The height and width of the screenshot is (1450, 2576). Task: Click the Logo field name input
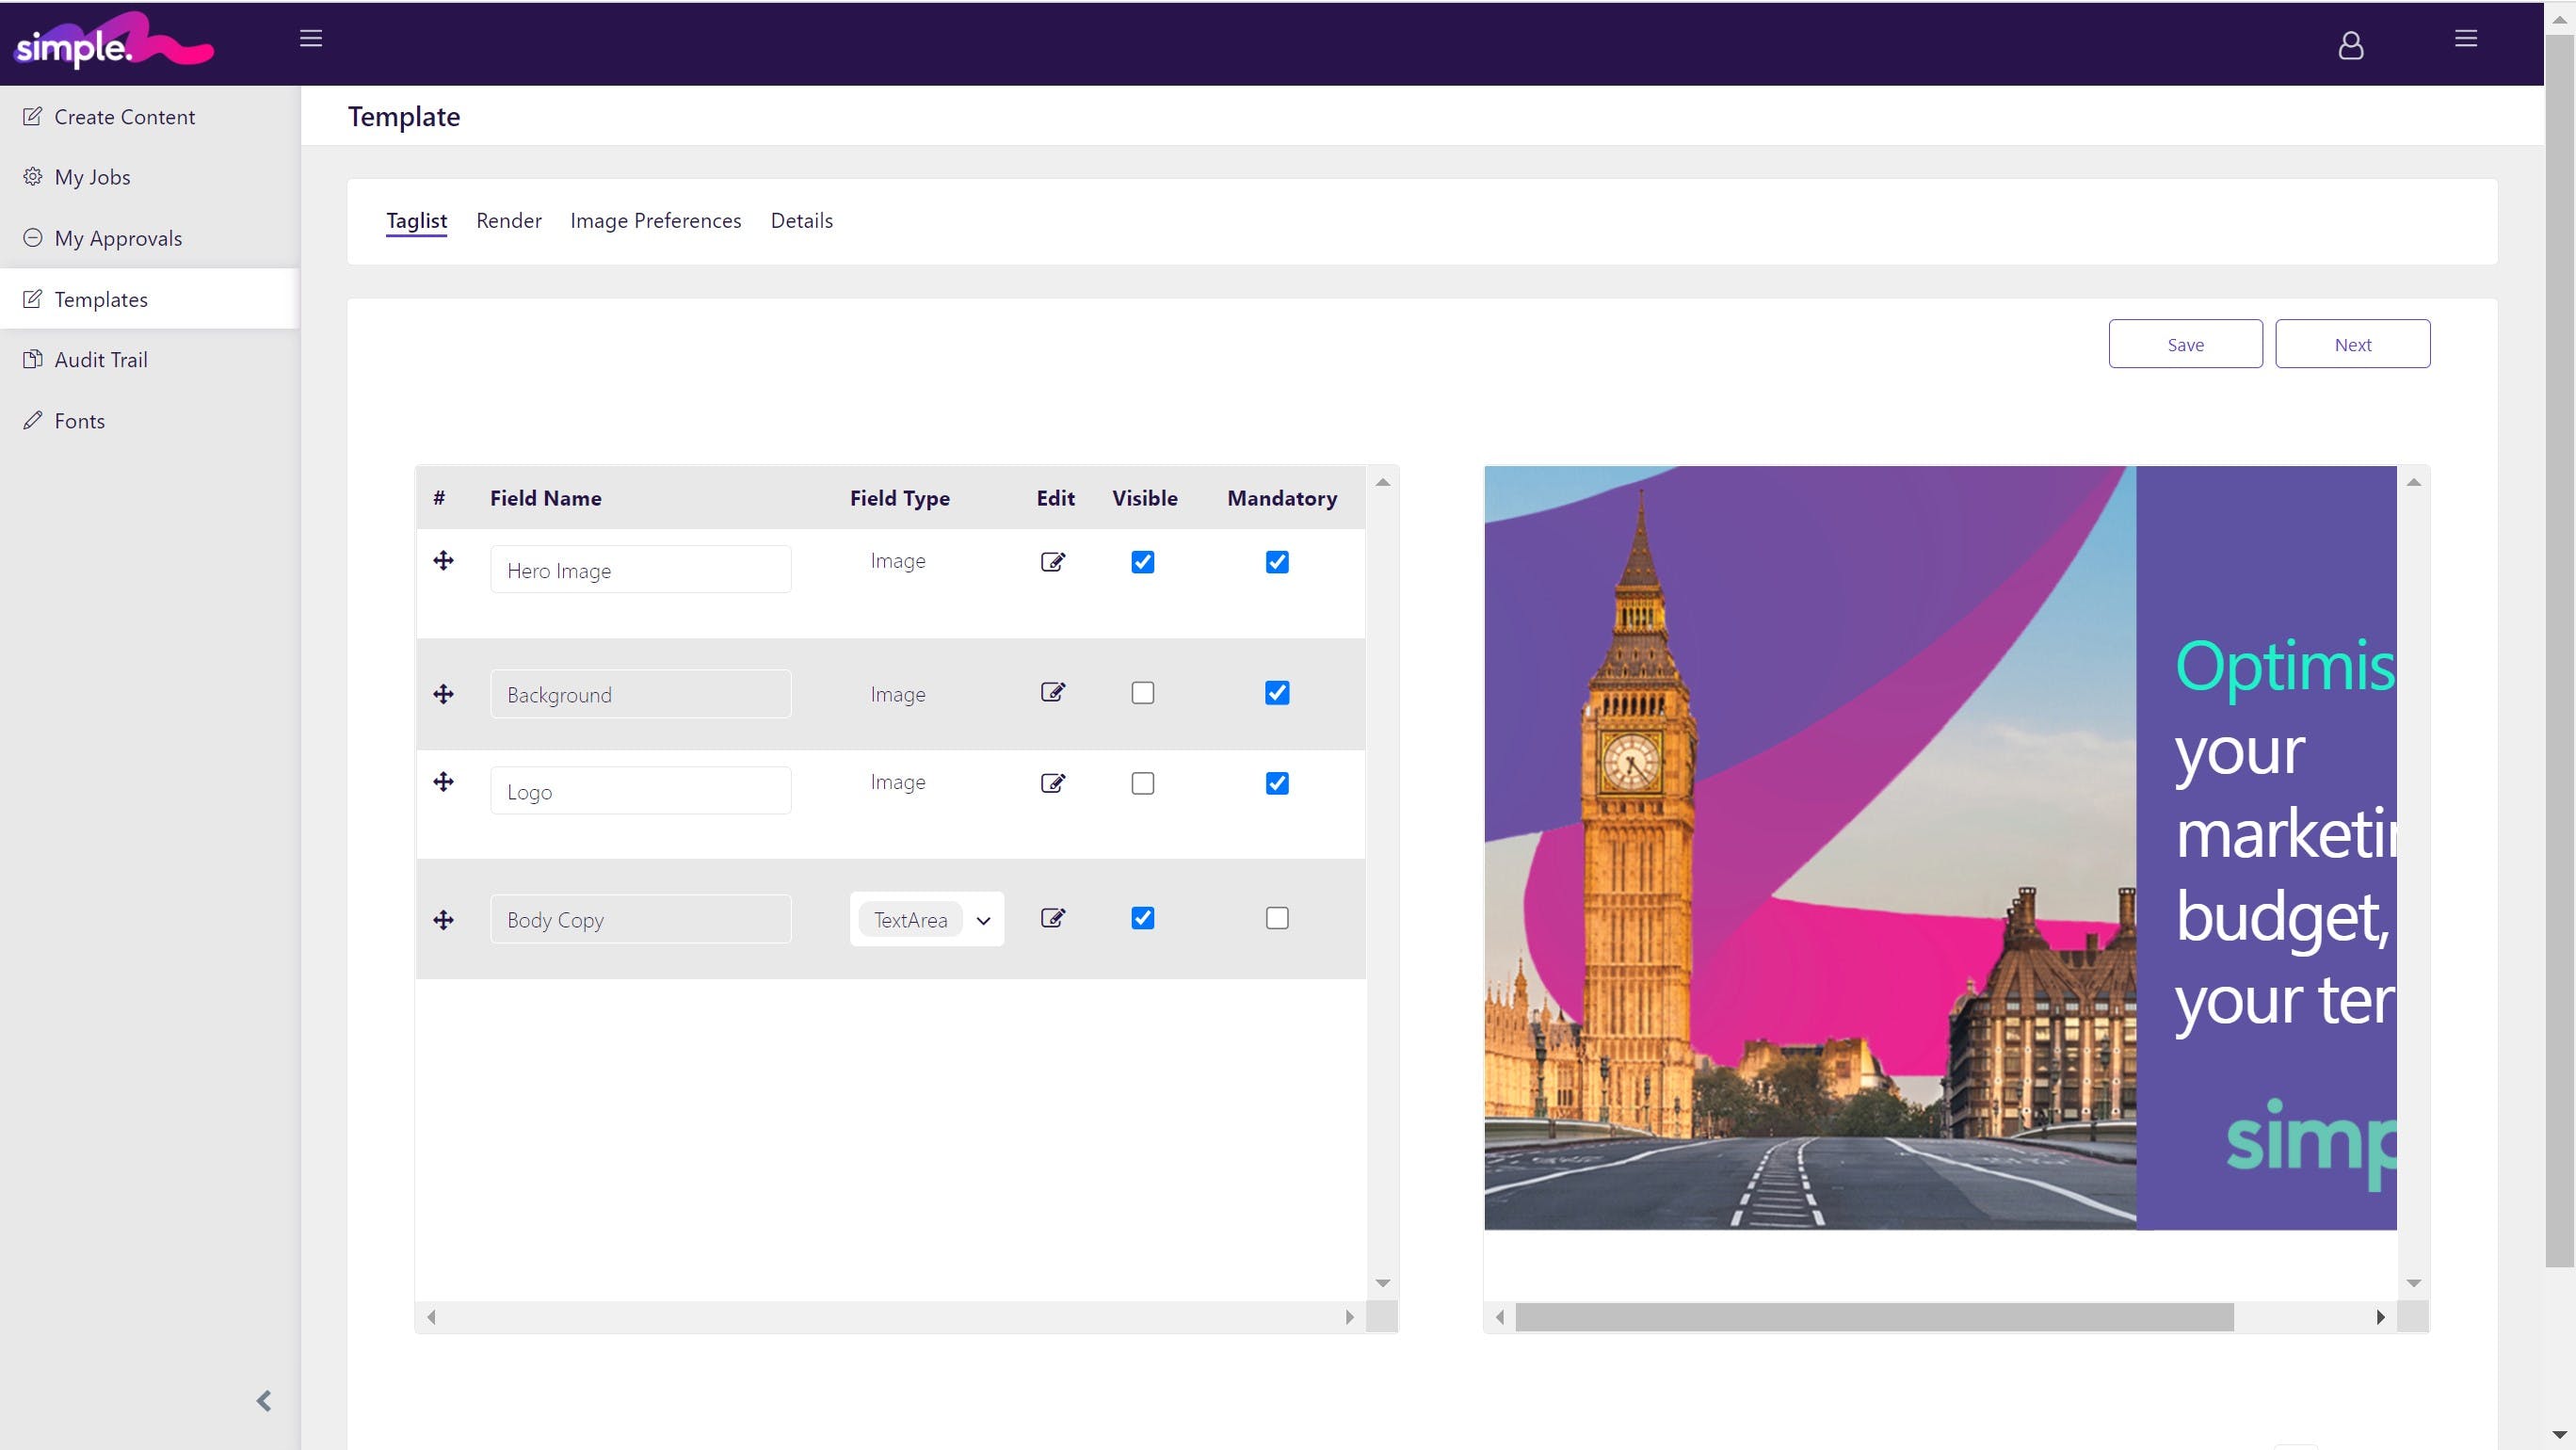[x=640, y=791]
